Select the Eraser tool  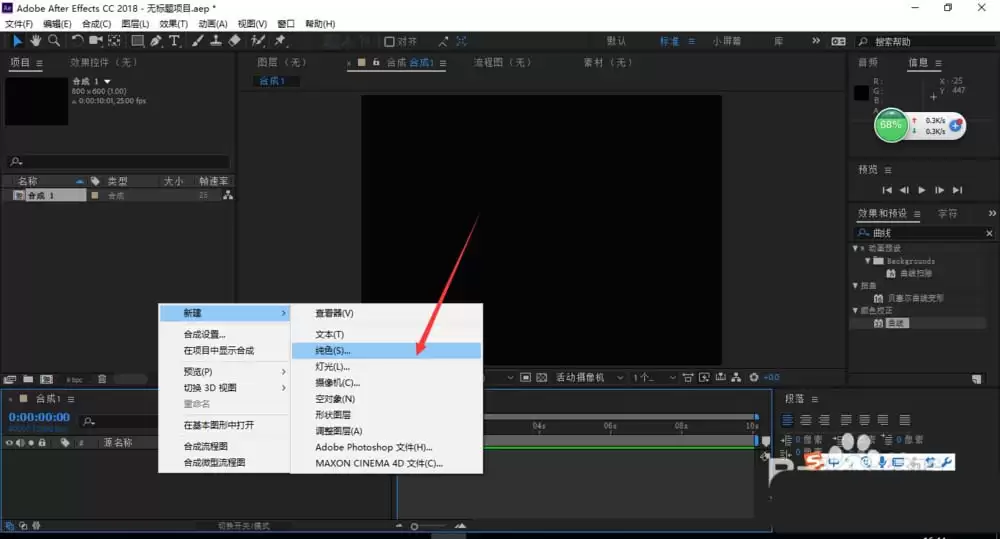(x=235, y=41)
